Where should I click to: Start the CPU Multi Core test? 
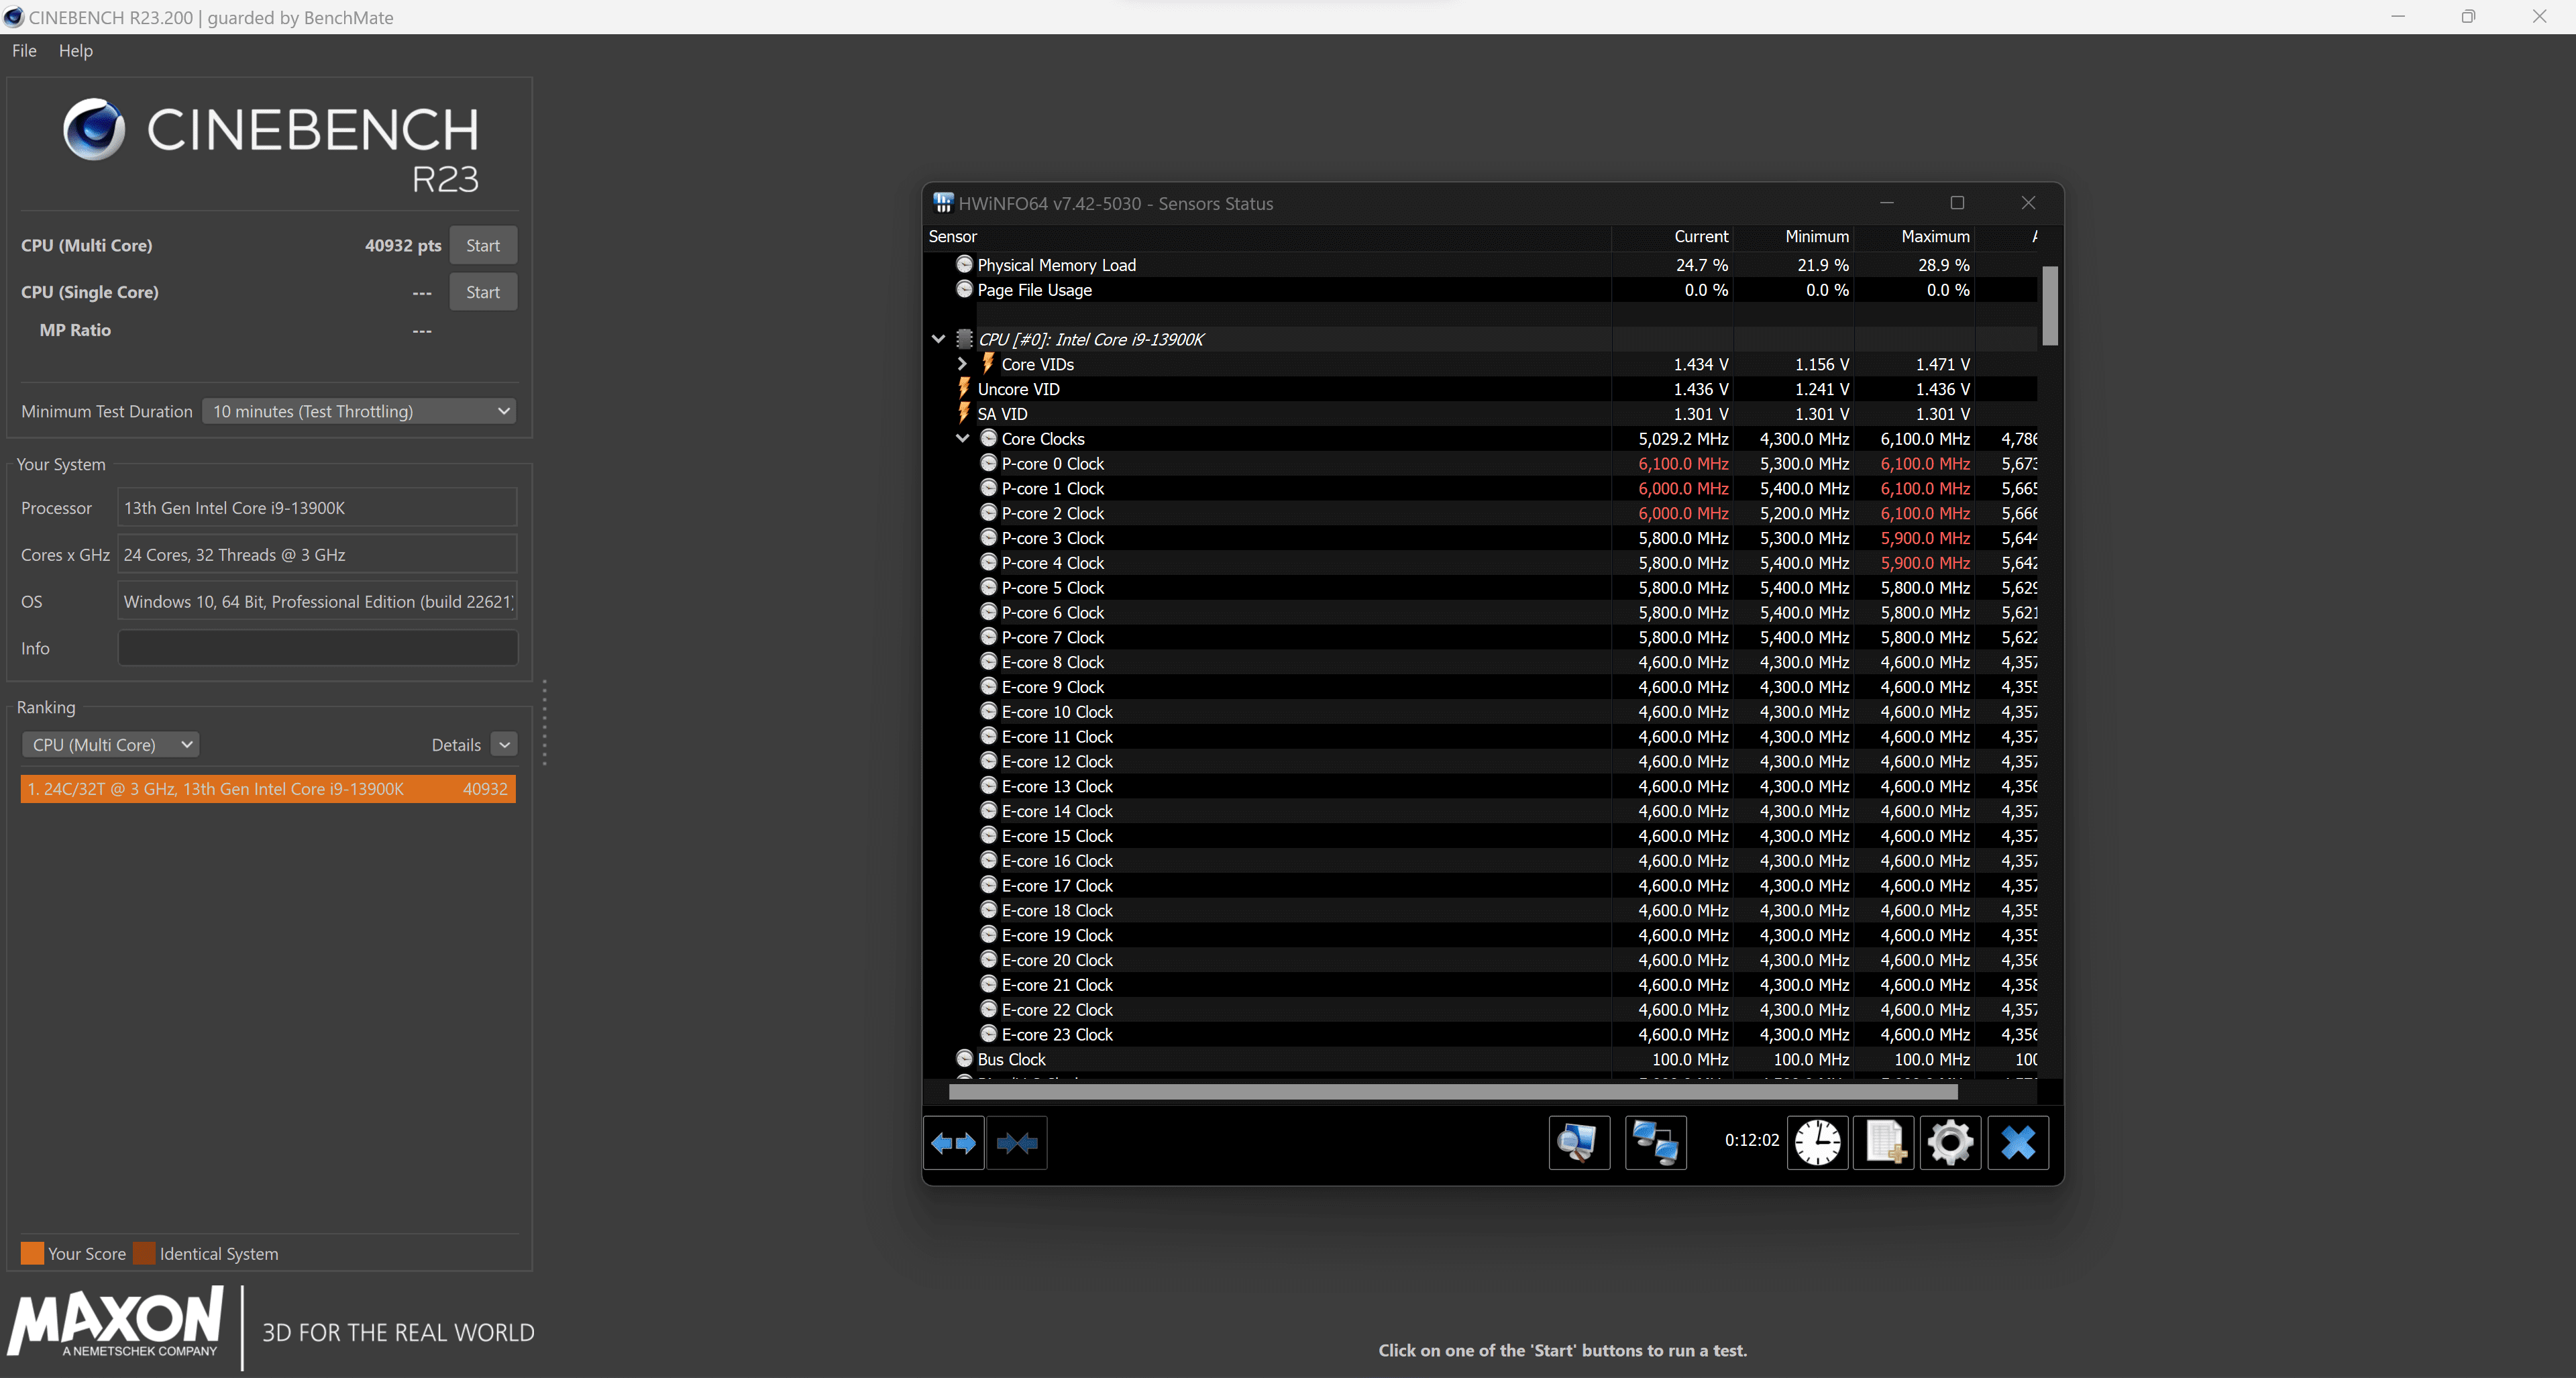click(x=482, y=246)
